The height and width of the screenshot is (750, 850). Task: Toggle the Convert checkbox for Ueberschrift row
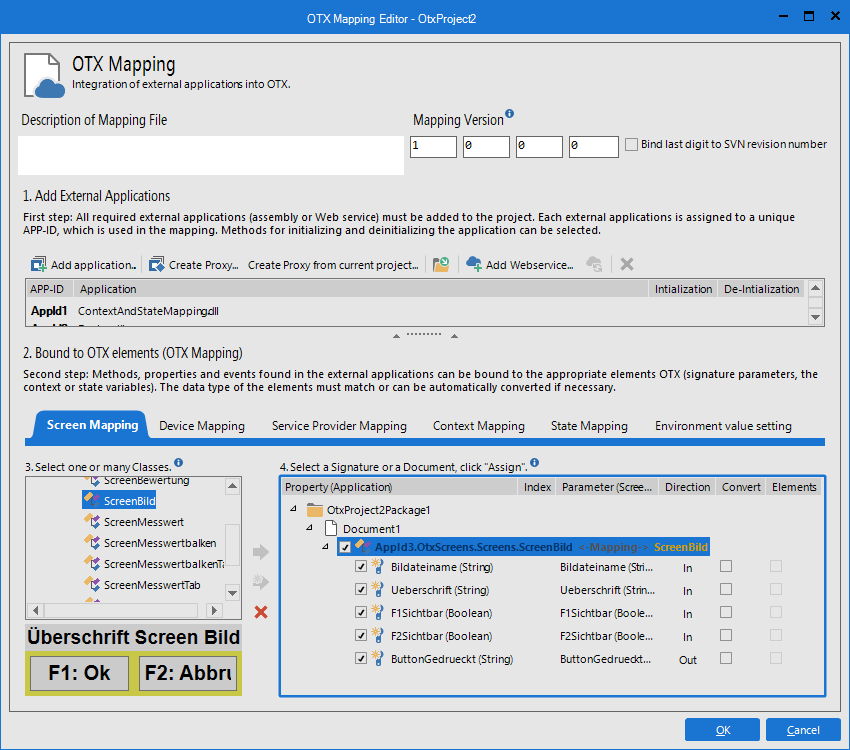pos(726,589)
